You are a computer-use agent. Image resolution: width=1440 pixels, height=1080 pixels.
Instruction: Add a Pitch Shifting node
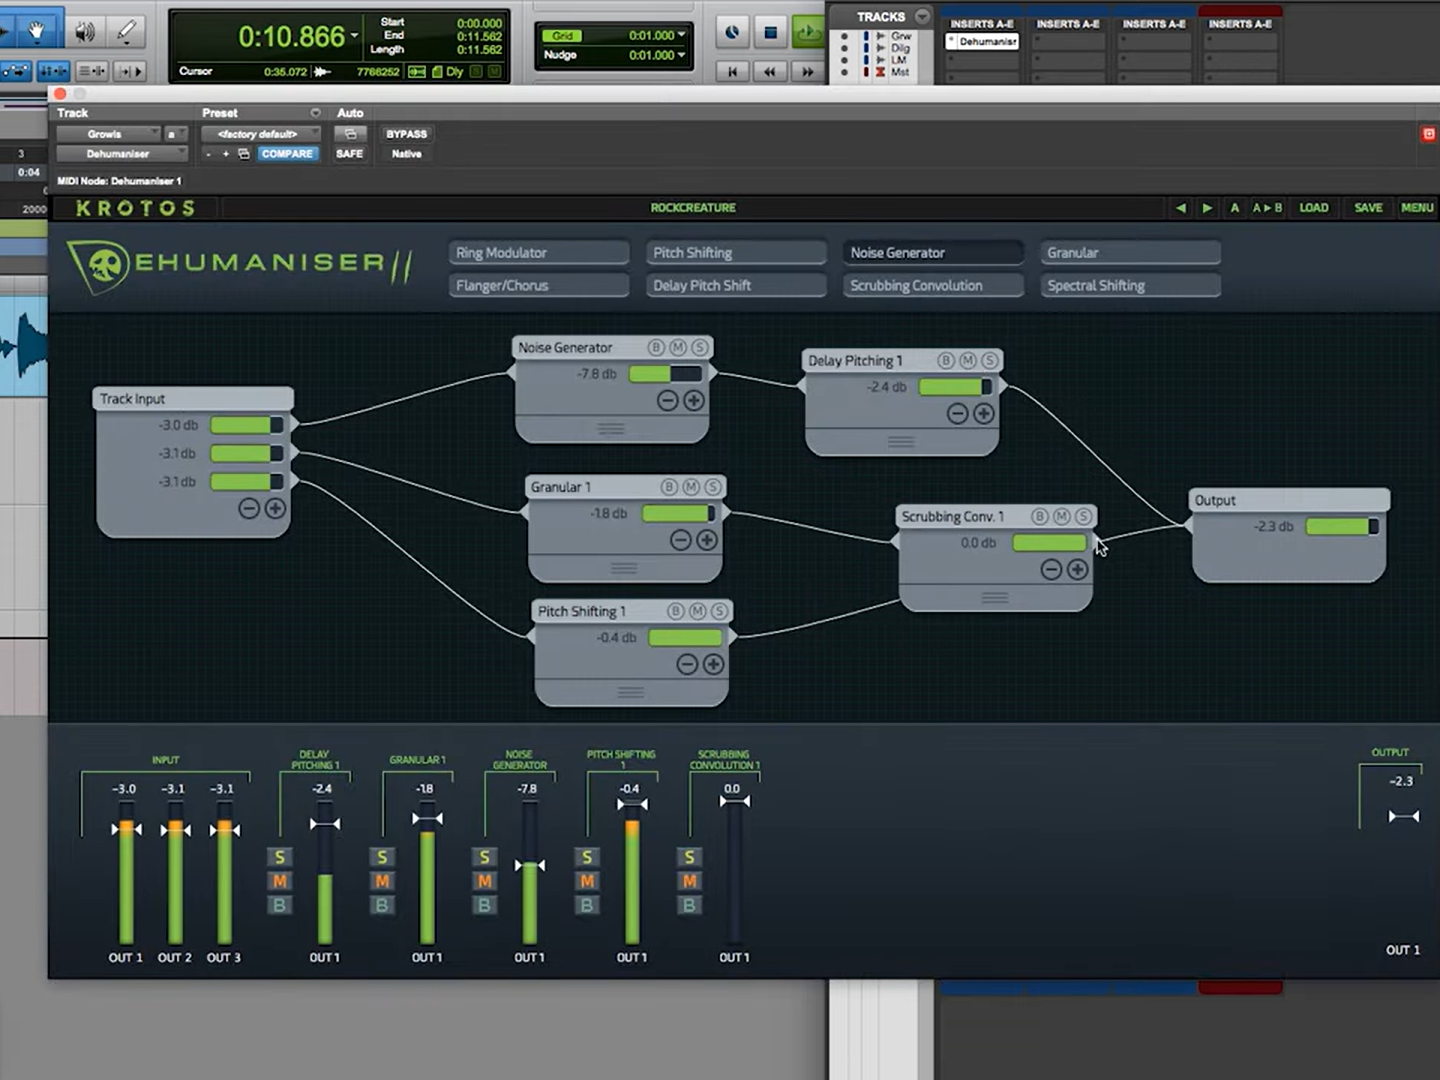coord(736,253)
